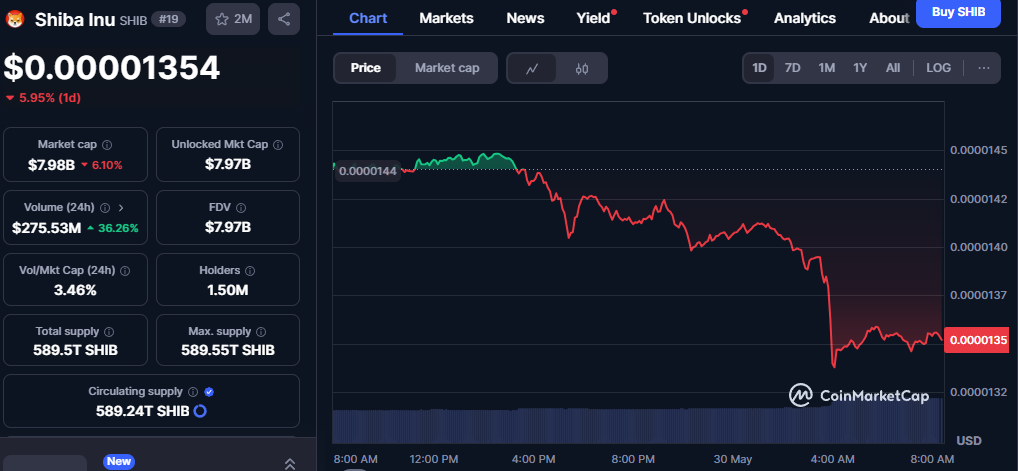Click the 589.55T SHIB max supply value

tap(228, 350)
